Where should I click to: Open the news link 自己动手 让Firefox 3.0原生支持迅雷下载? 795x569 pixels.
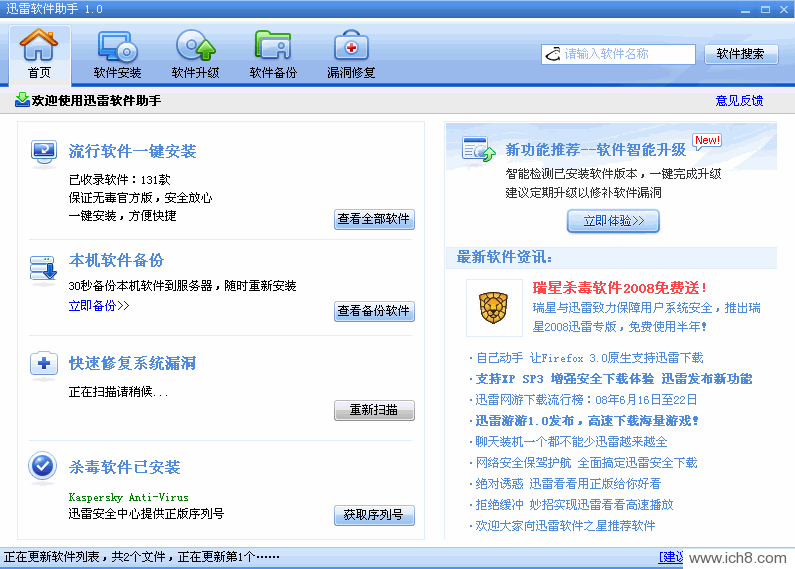(x=590, y=358)
